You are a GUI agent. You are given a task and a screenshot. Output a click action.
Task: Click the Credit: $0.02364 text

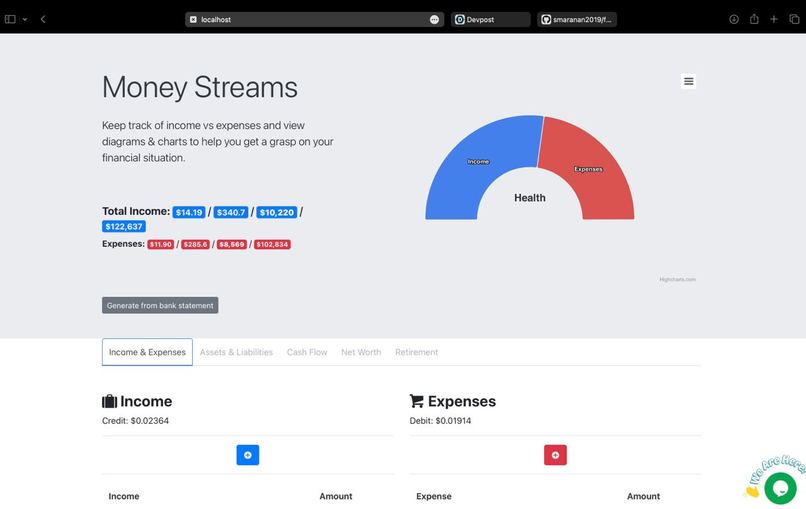point(135,421)
